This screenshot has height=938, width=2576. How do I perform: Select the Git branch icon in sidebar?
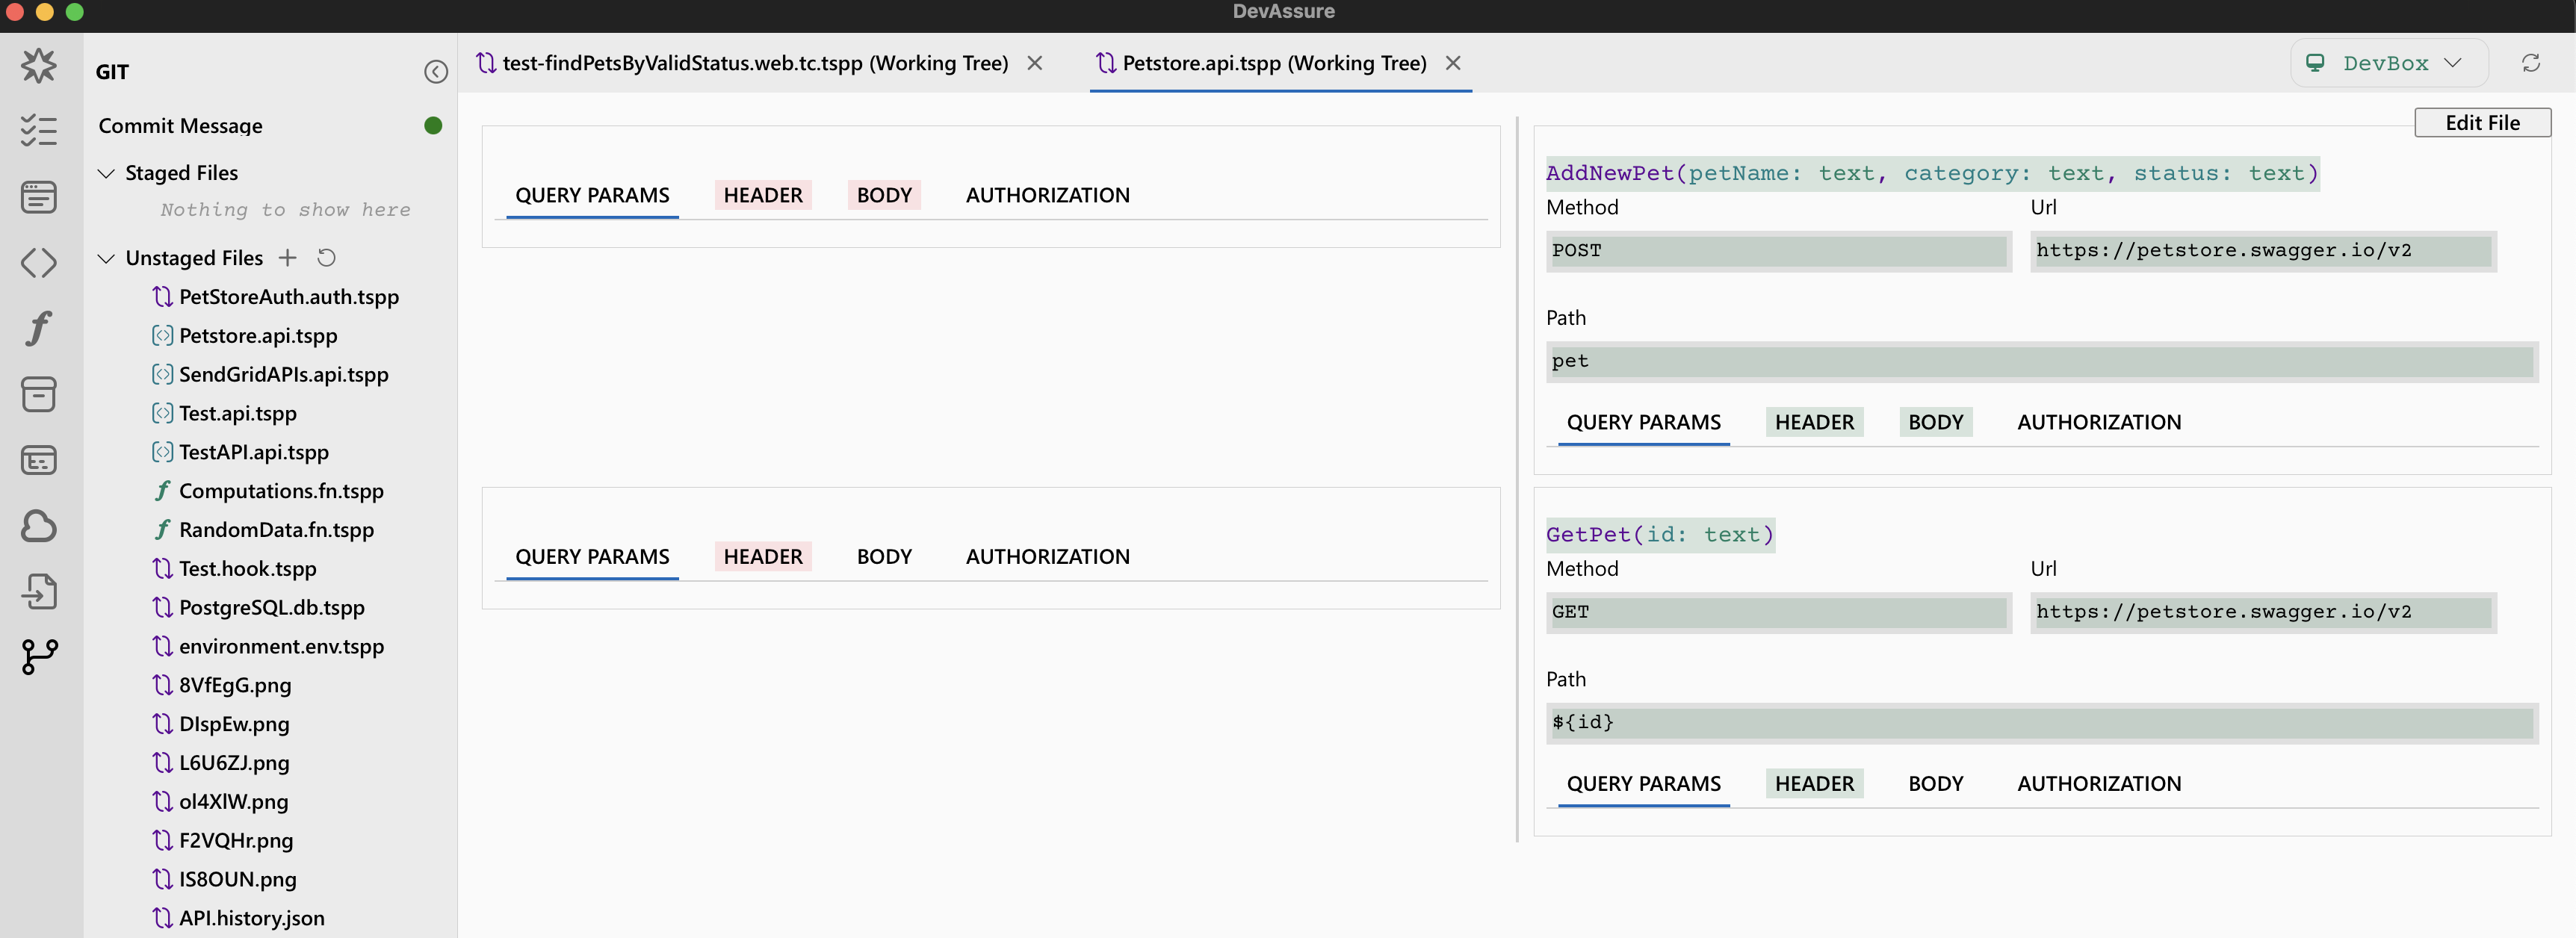(x=38, y=657)
